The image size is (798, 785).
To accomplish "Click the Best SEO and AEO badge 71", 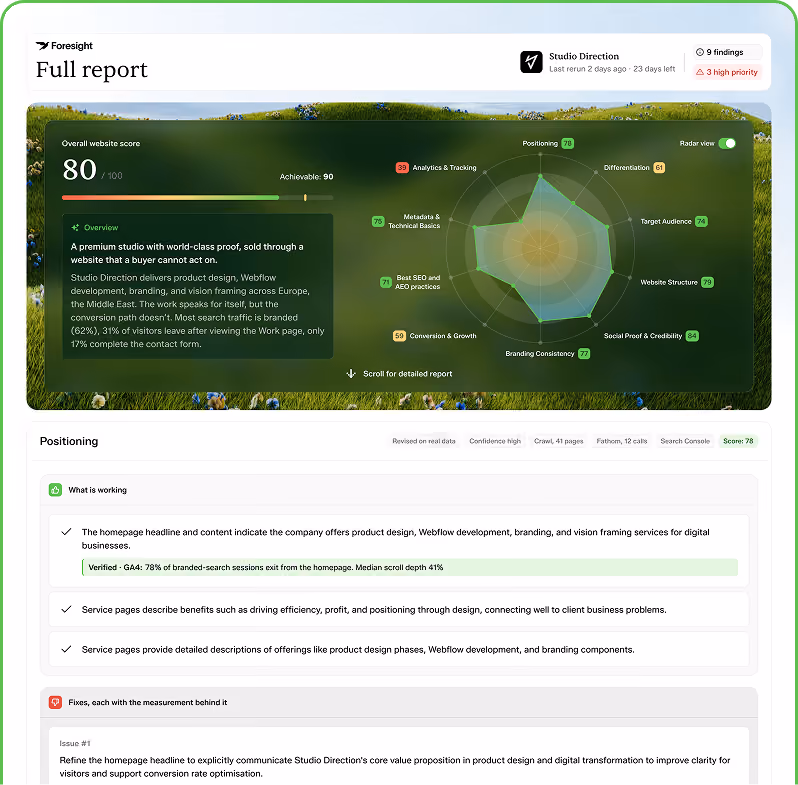I will coord(386,282).
